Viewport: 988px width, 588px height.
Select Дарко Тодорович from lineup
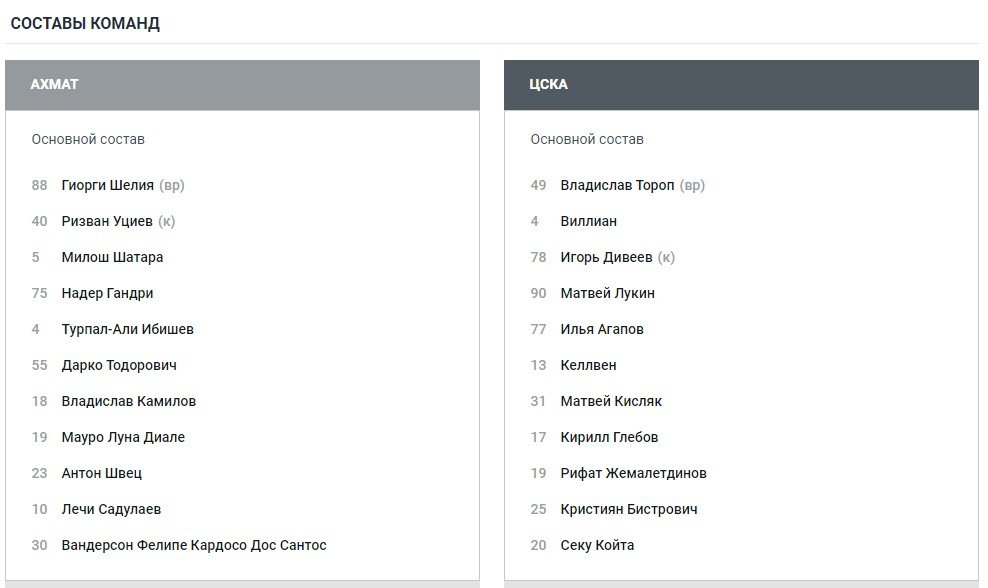coord(119,365)
